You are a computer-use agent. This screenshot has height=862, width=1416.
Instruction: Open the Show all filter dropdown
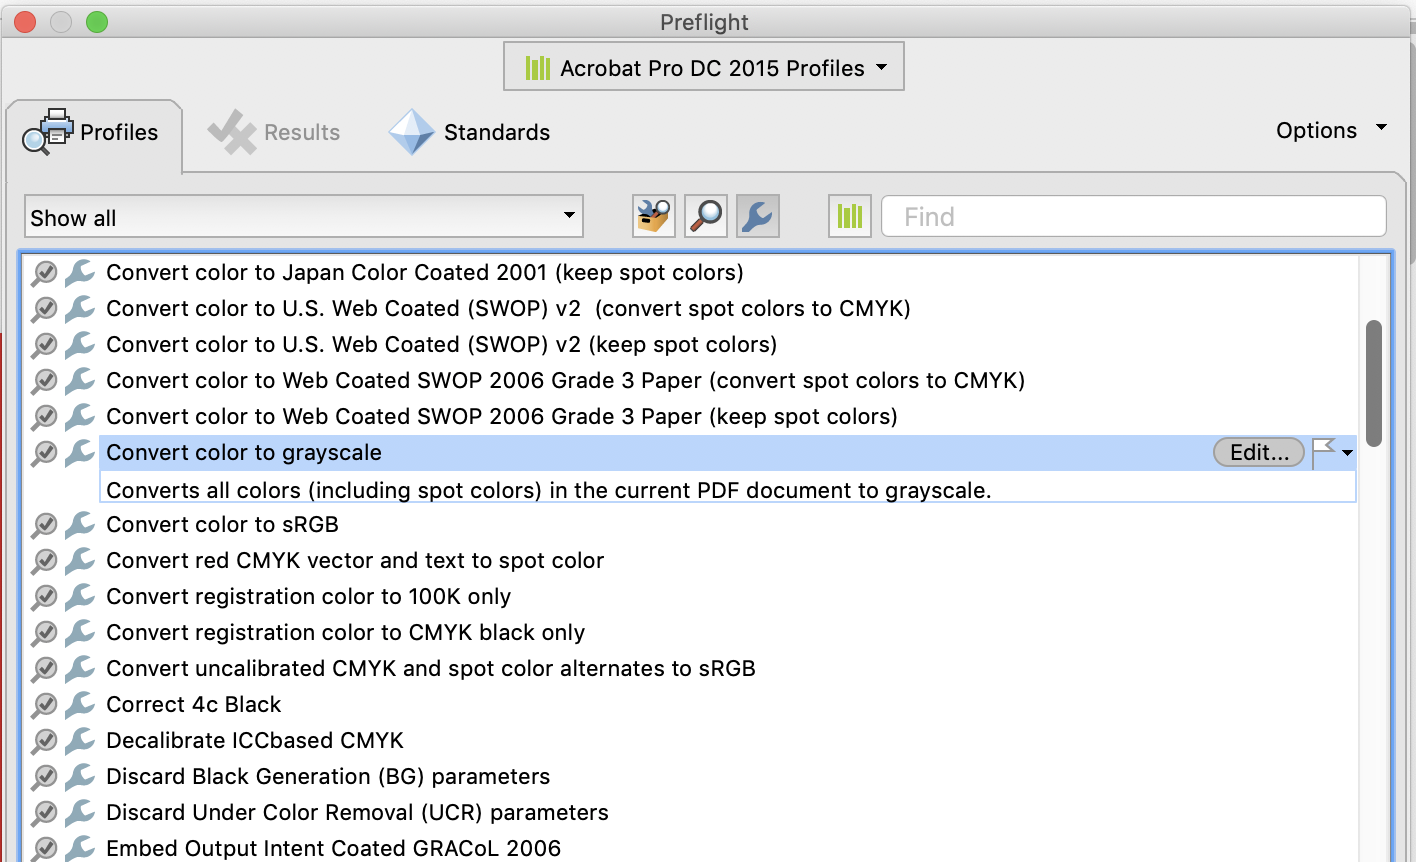(303, 216)
